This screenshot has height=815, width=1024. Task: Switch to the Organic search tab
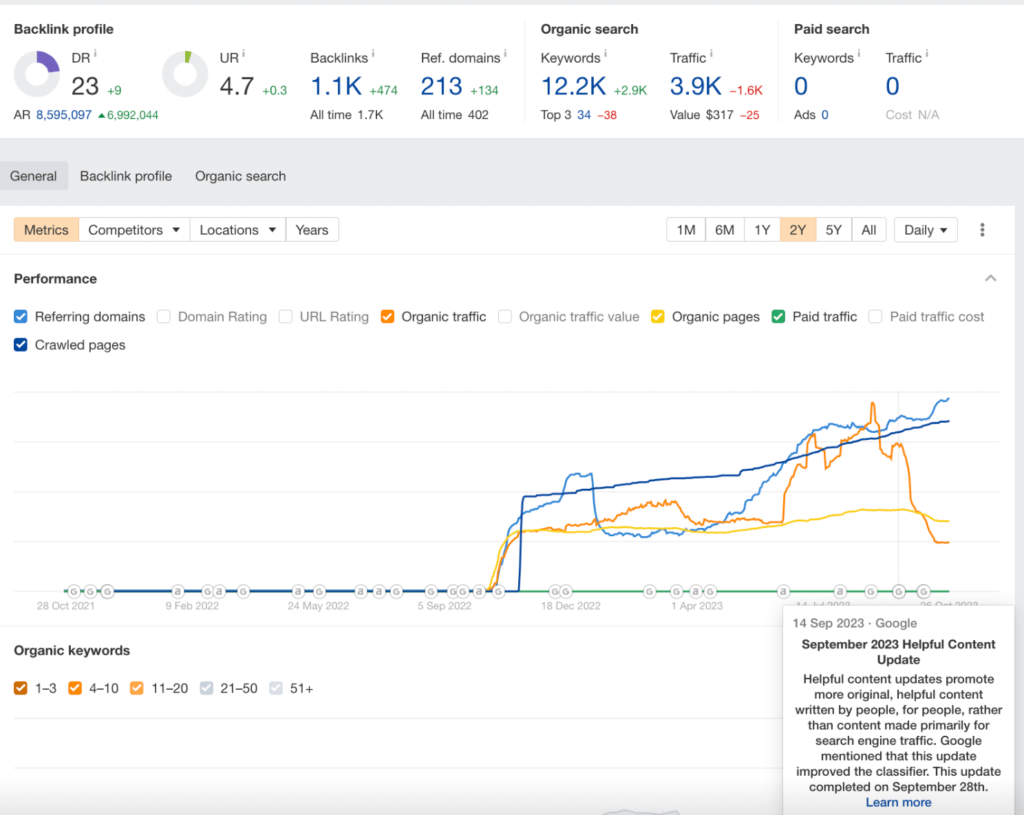pyautogui.click(x=240, y=175)
